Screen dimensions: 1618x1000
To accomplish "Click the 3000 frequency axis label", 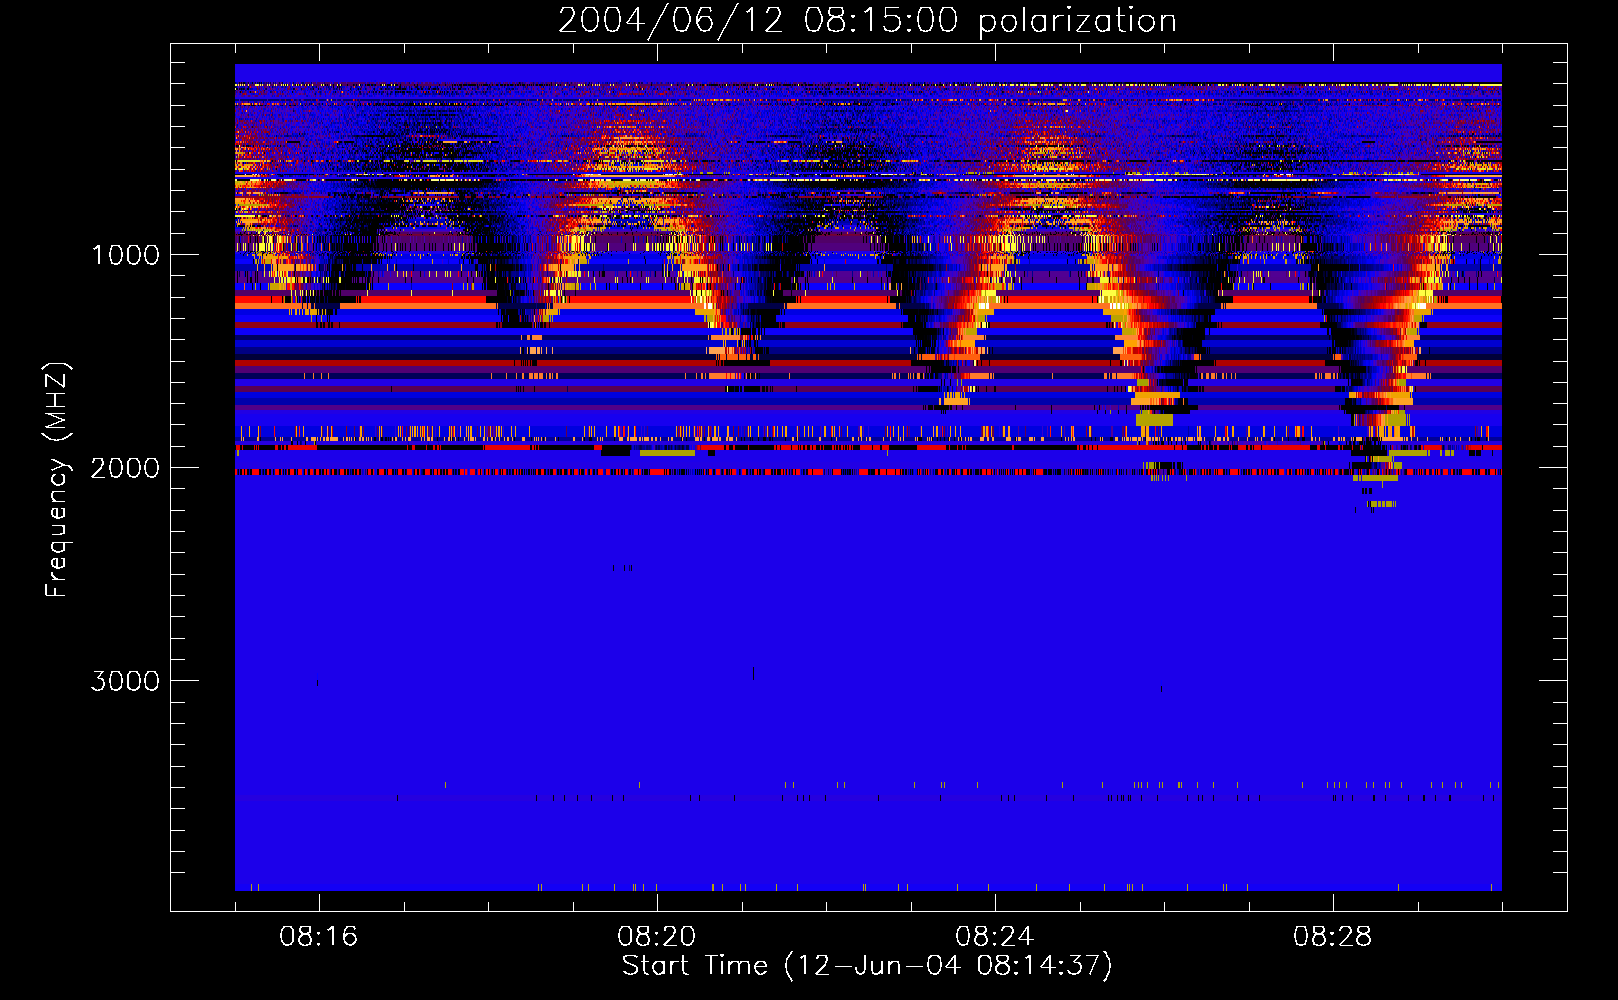I will click(x=125, y=681).
